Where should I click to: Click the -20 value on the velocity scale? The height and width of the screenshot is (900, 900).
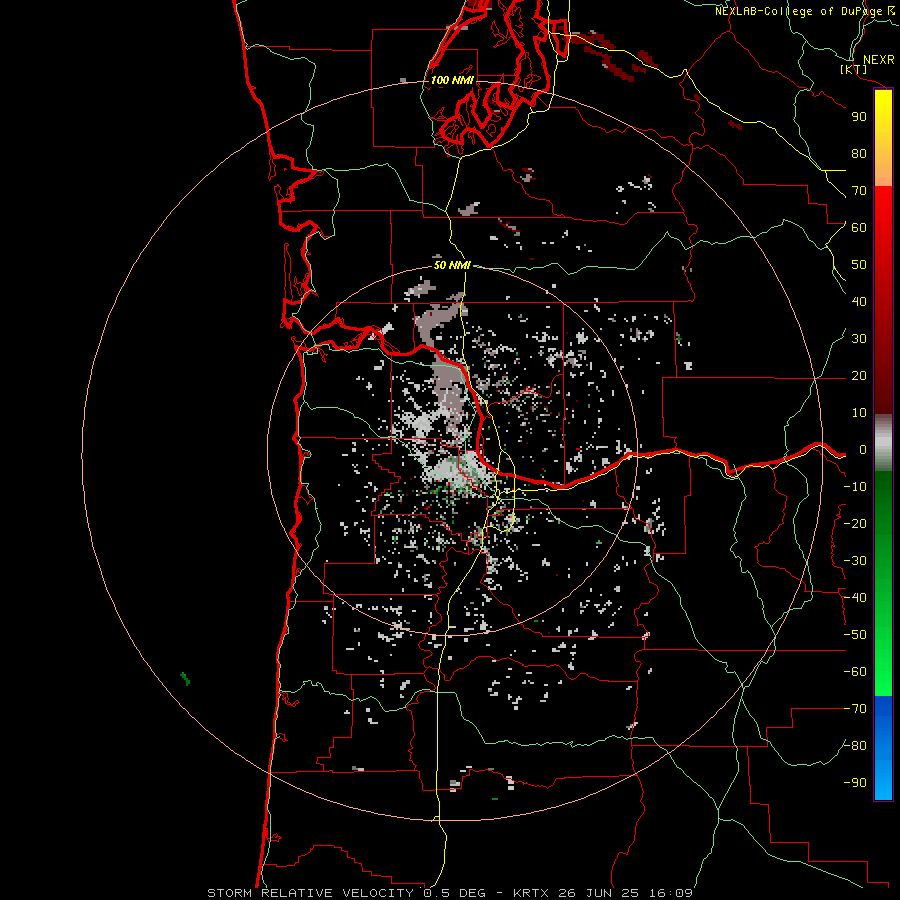pyautogui.click(x=855, y=523)
